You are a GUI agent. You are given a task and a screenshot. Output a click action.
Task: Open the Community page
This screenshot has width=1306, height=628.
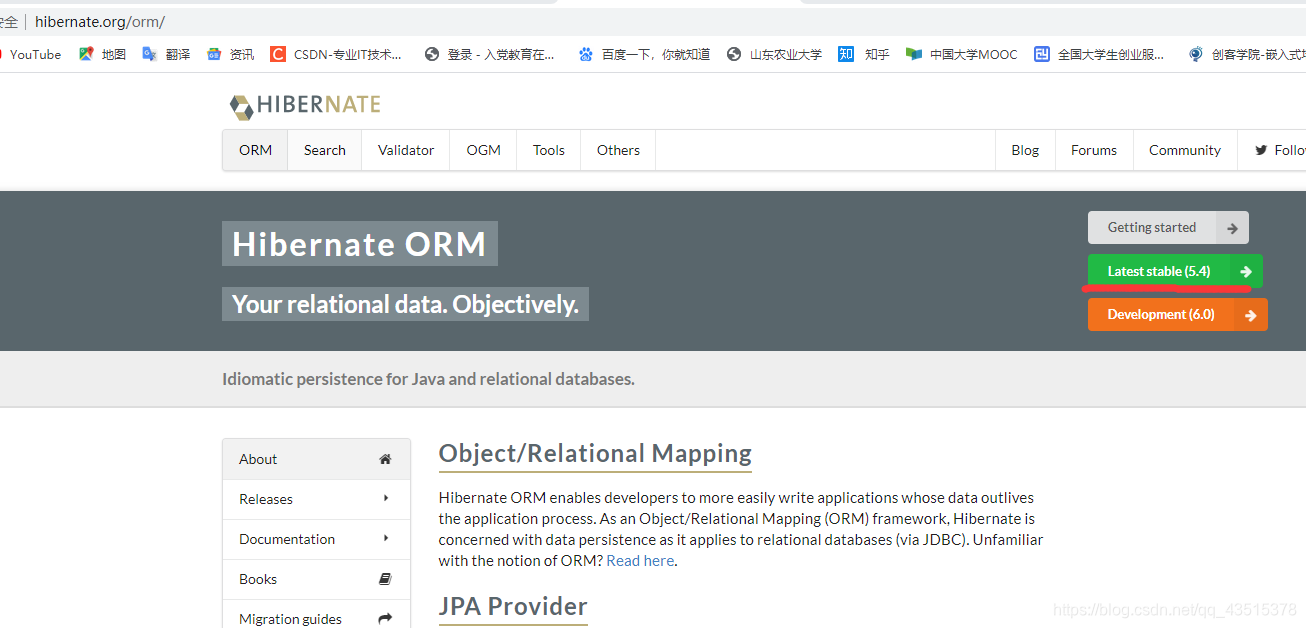click(x=1185, y=150)
